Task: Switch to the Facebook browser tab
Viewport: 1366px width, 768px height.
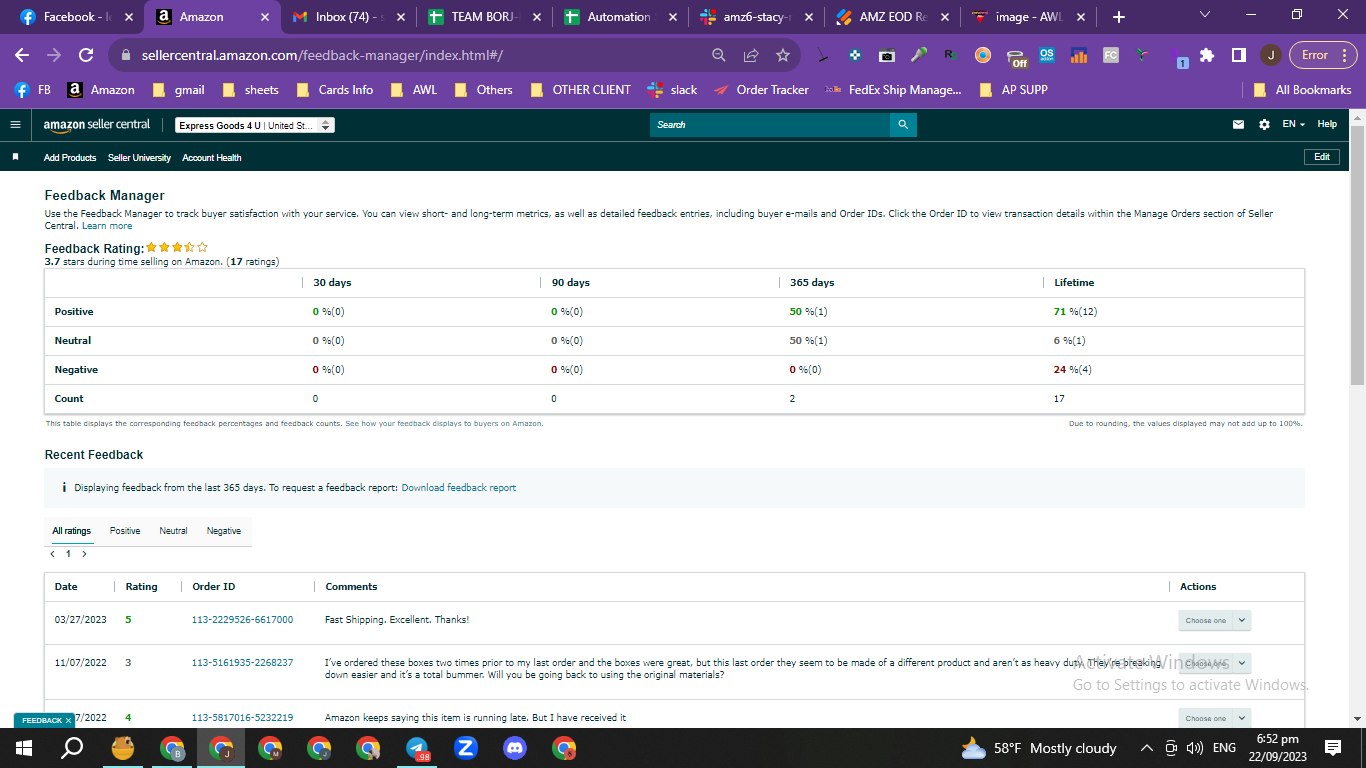Action: [74, 17]
